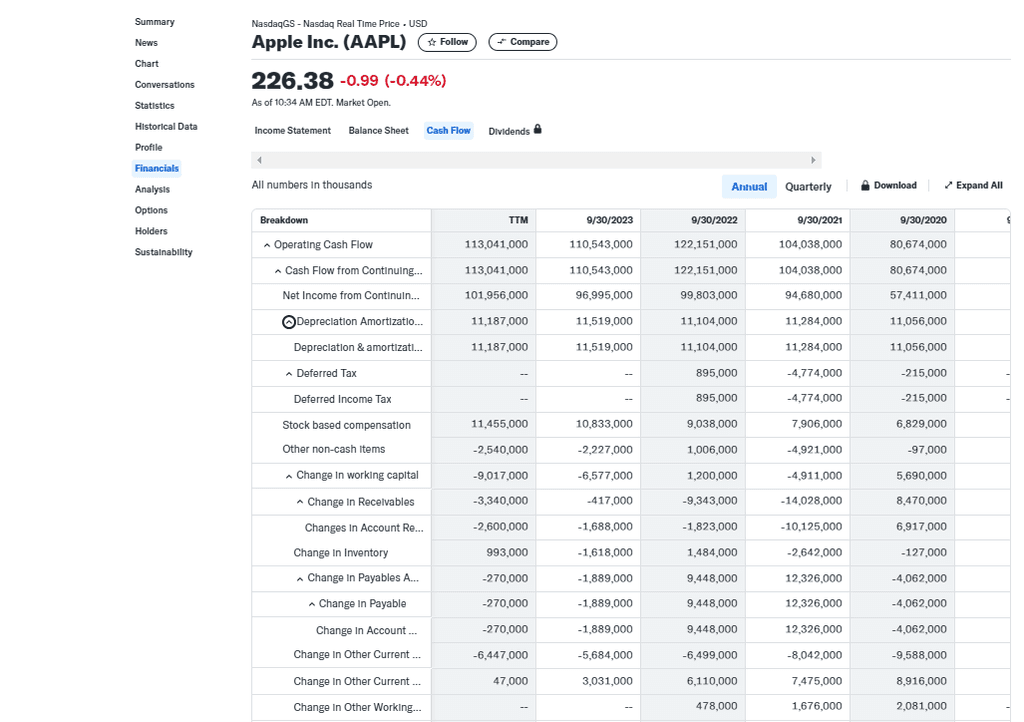
Task: Click right arrow on horizontal scrollbar
Action: point(813,160)
